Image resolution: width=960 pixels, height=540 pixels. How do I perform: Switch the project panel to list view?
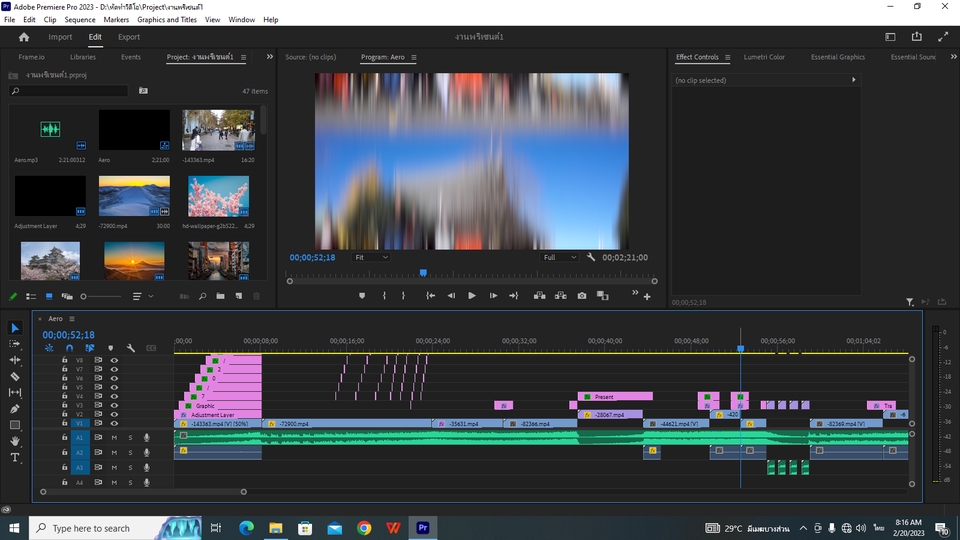[x=31, y=297]
